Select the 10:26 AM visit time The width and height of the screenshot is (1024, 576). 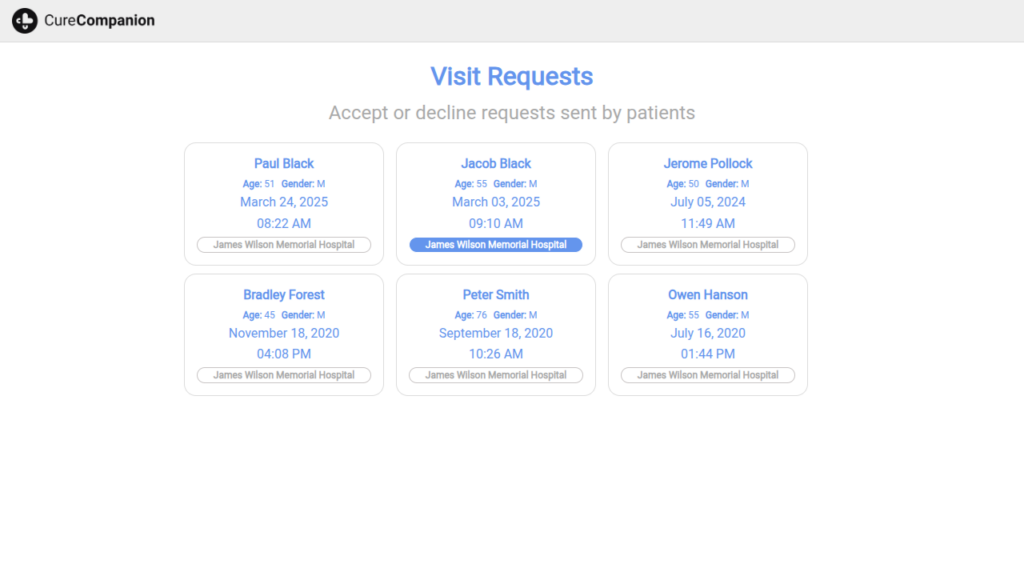click(x=496, y=354)
